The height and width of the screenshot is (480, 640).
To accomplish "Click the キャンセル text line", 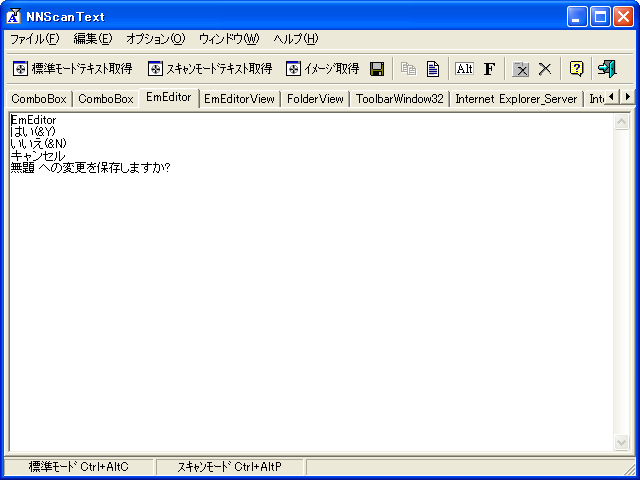I will pyautogui.click(x=38, y=156).
